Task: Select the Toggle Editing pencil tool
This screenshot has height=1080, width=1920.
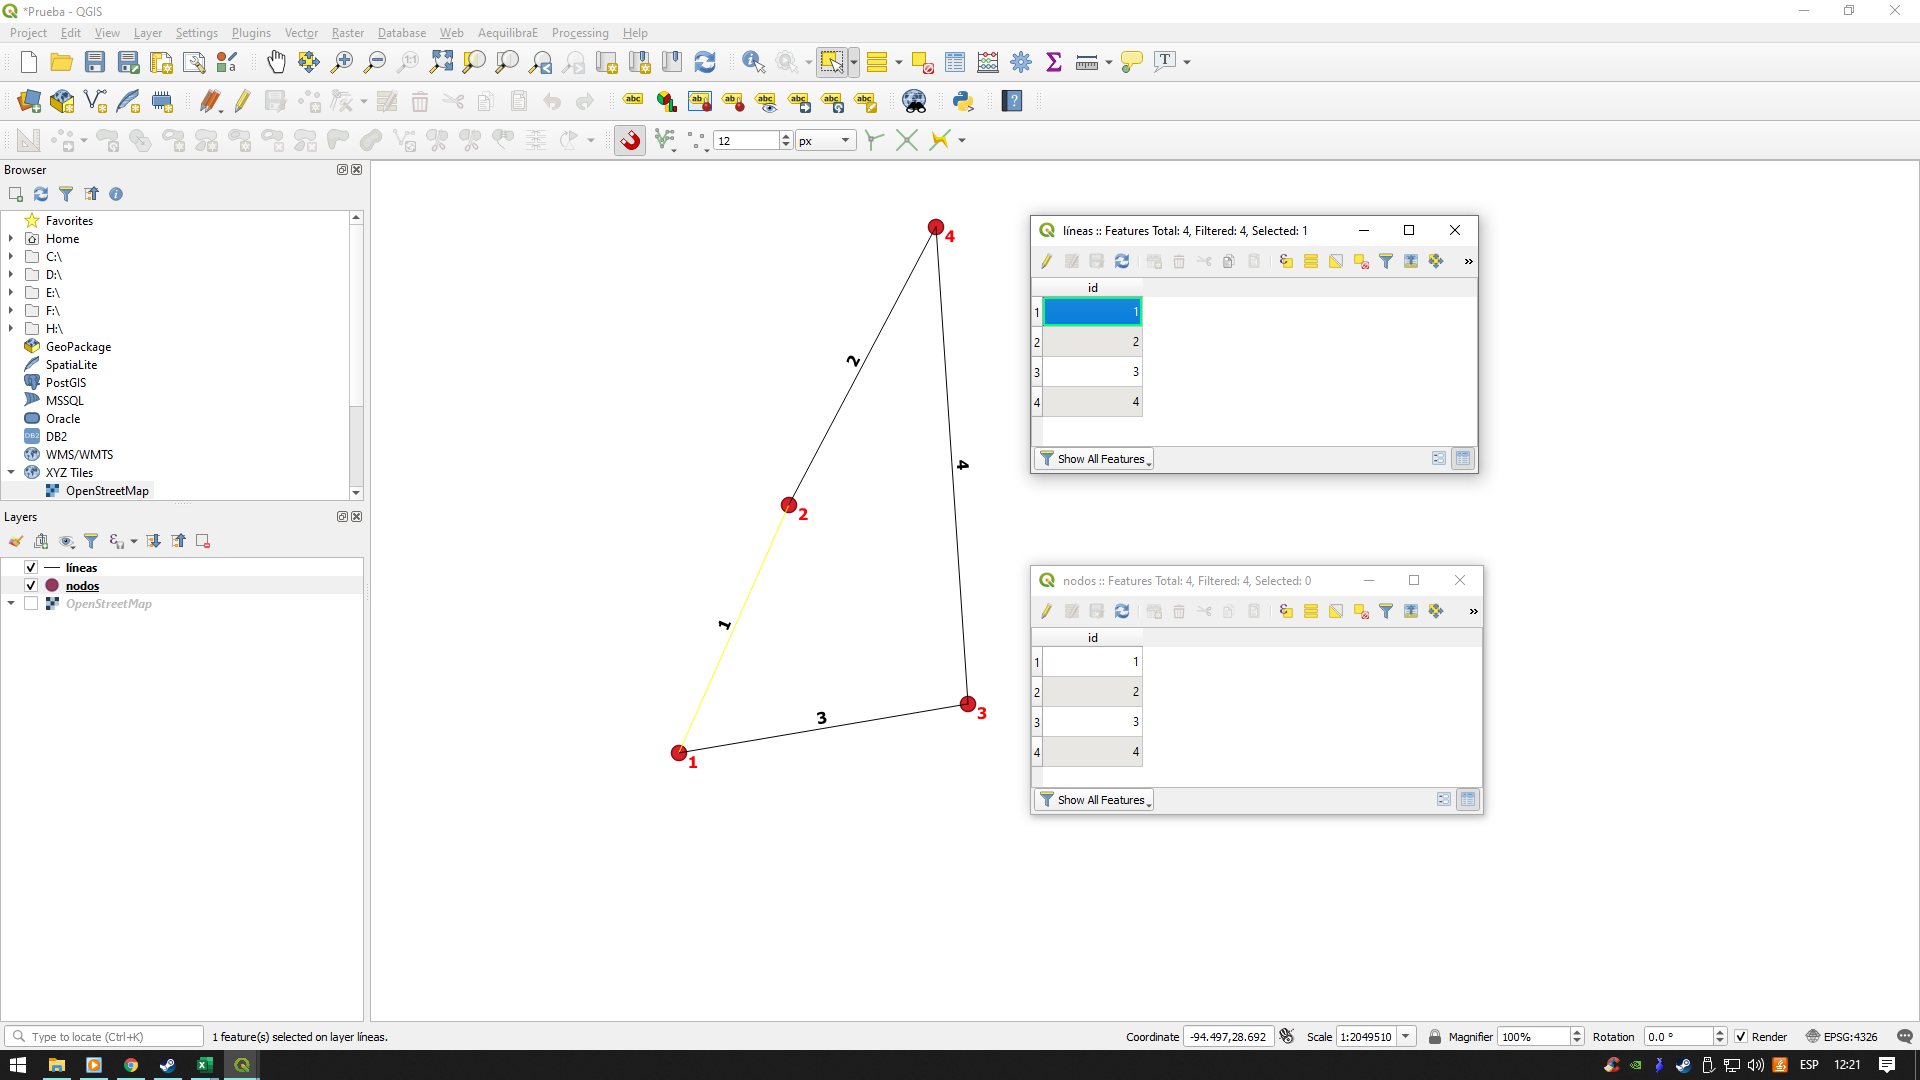Action: pos(241,101)
